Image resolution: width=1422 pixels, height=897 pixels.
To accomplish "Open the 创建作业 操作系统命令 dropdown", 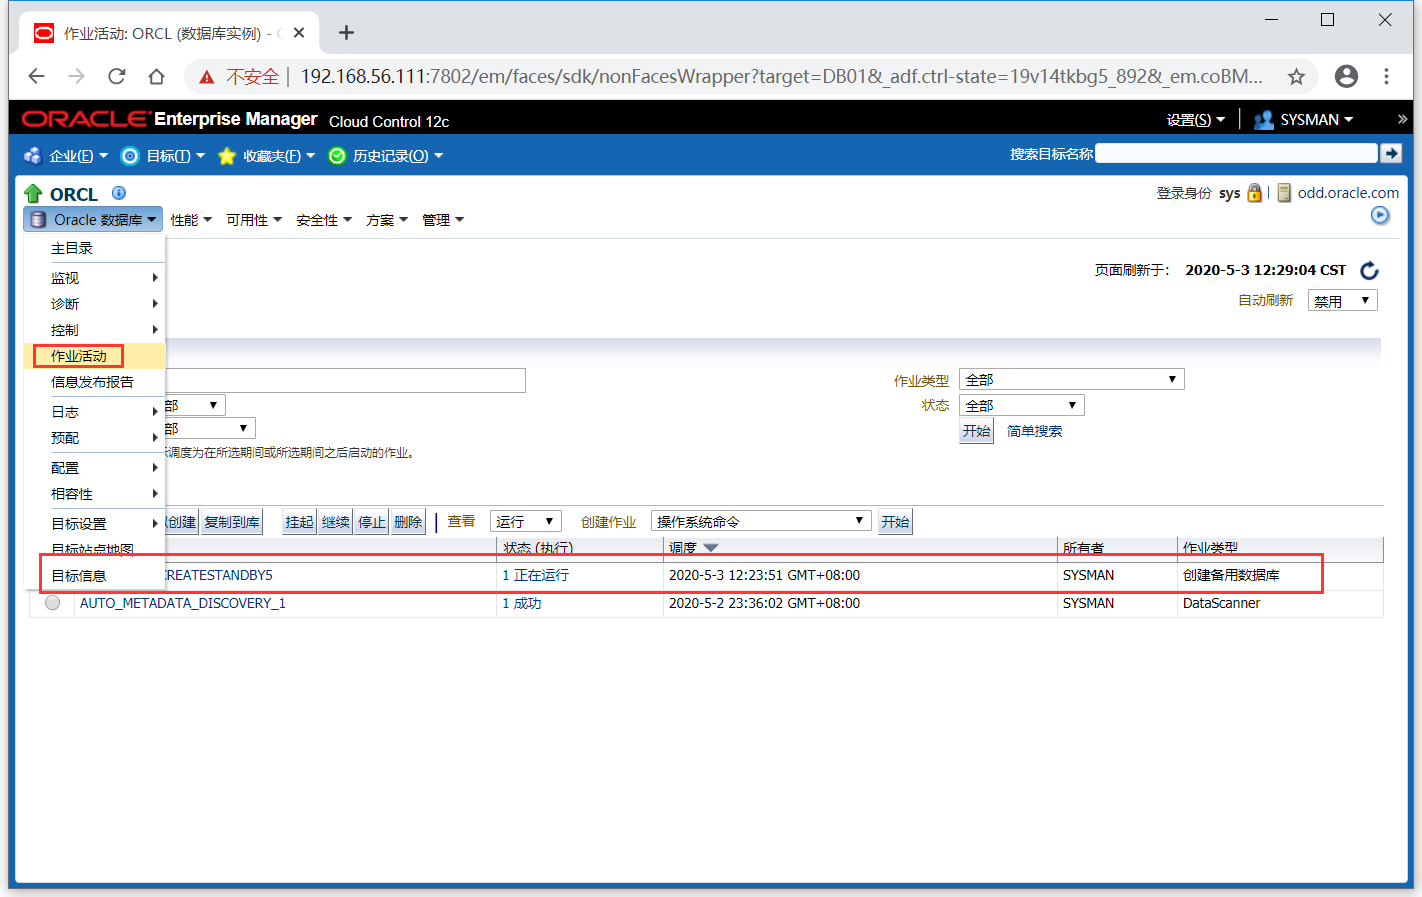I will [760, 521].
